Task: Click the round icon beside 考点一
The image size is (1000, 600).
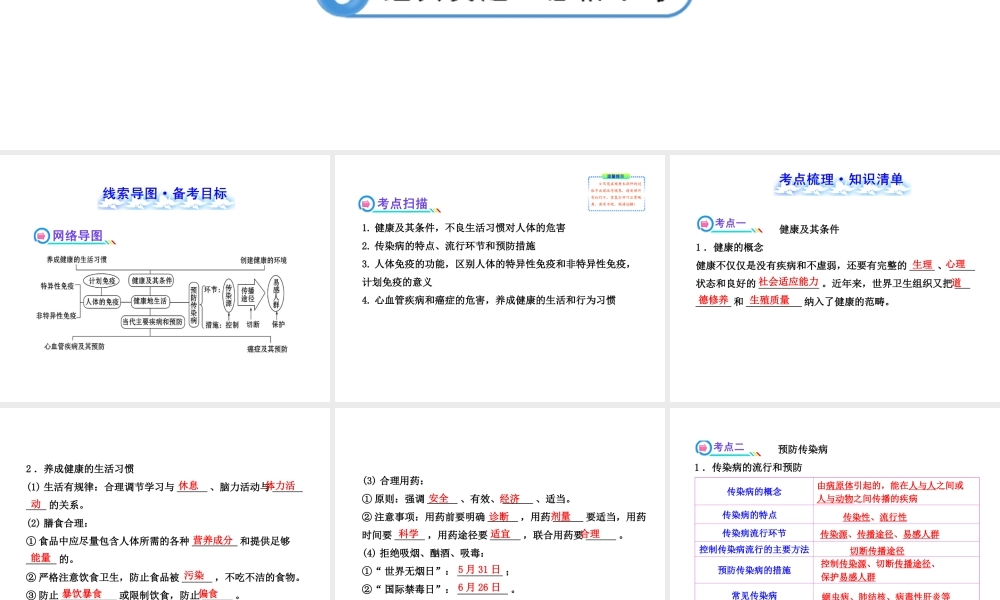Action: click(x=705, y=223)
